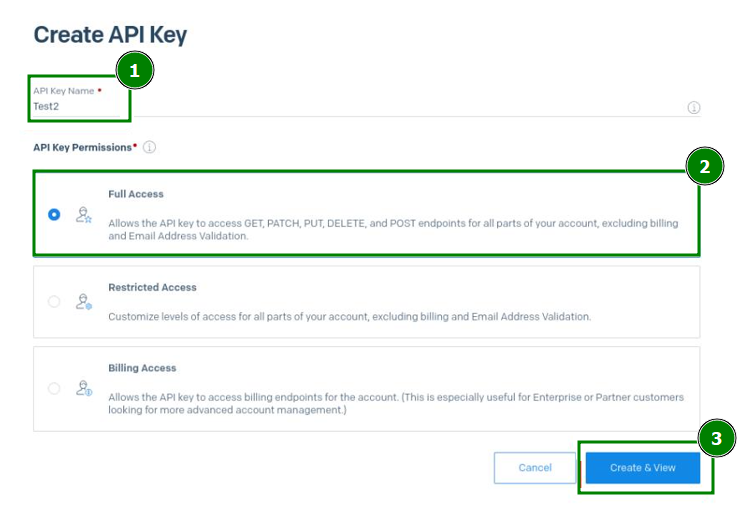The image size is (744, 527).
Task: Click the Restricted Access description text
Action: click(349, 316)
